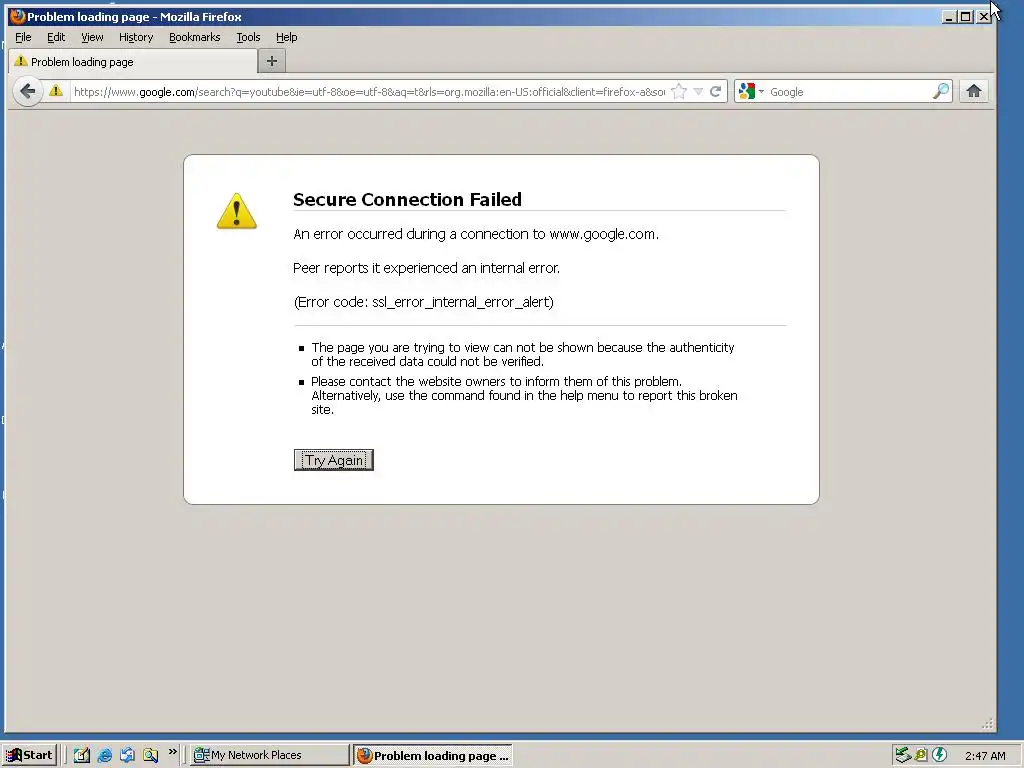1024x768 pixels.
Task: Close the Firefox window
Action: (x=984, y=17)
